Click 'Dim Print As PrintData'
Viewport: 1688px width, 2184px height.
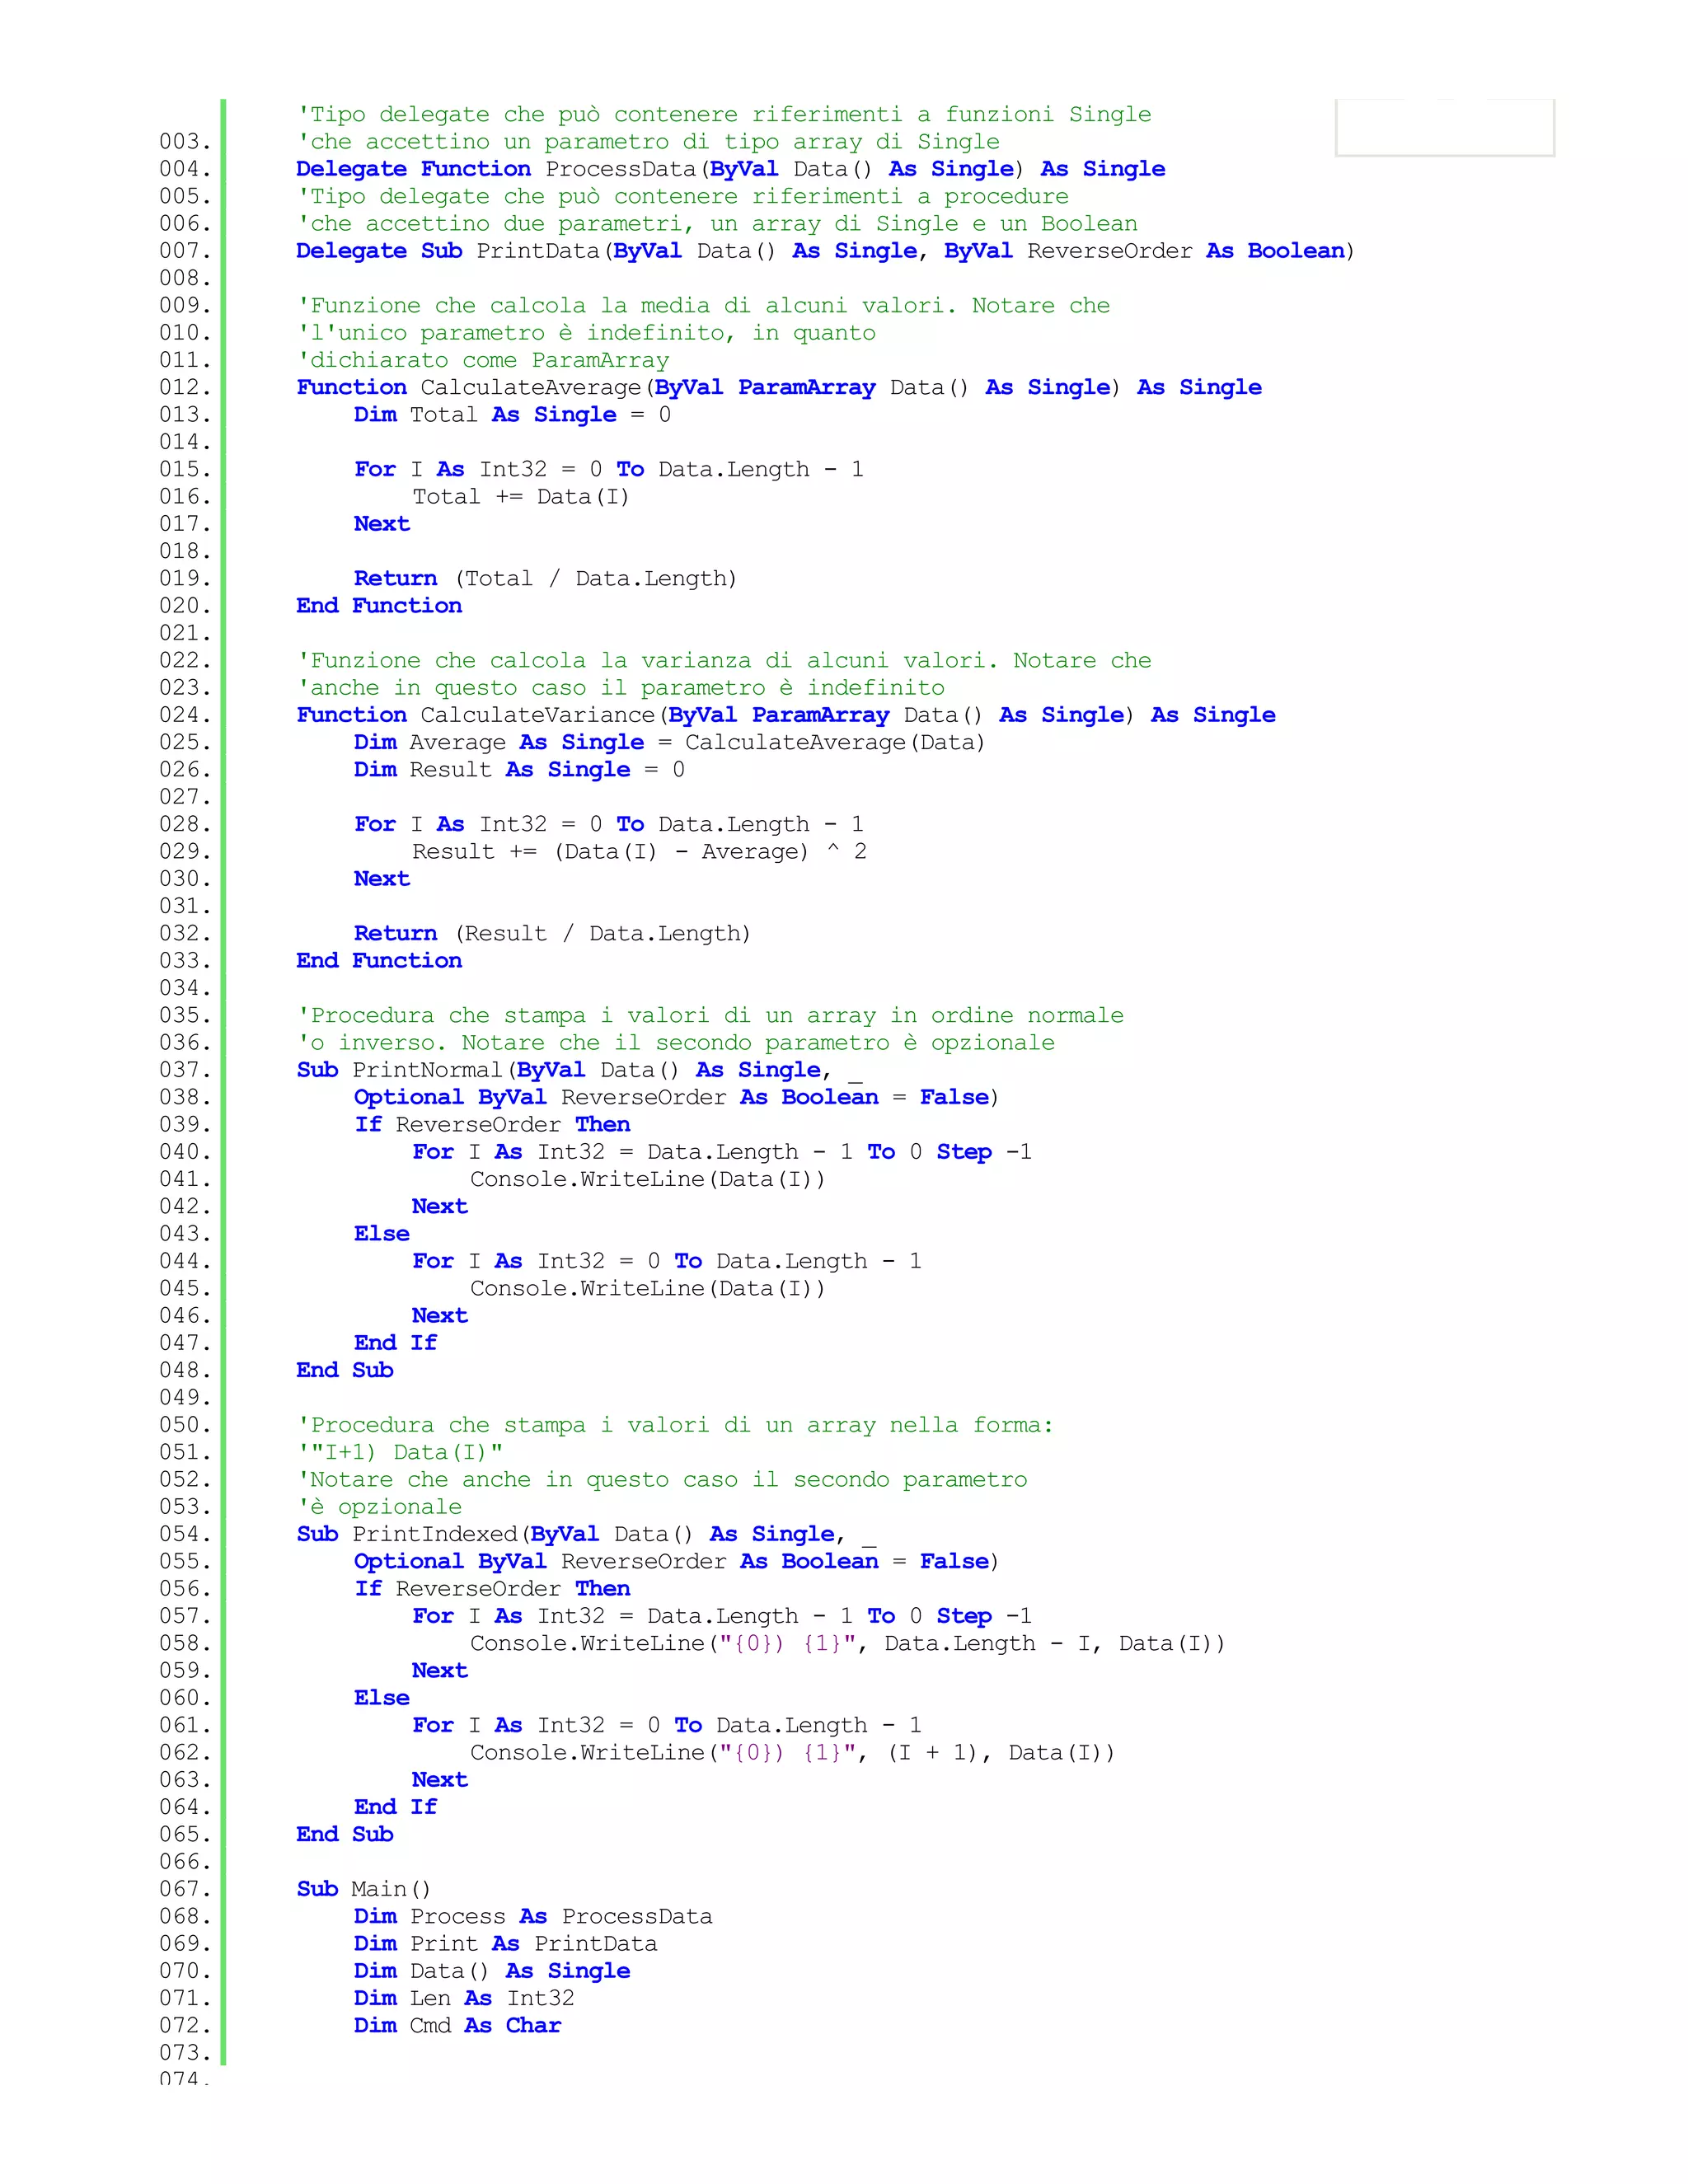click(505, 1944)
